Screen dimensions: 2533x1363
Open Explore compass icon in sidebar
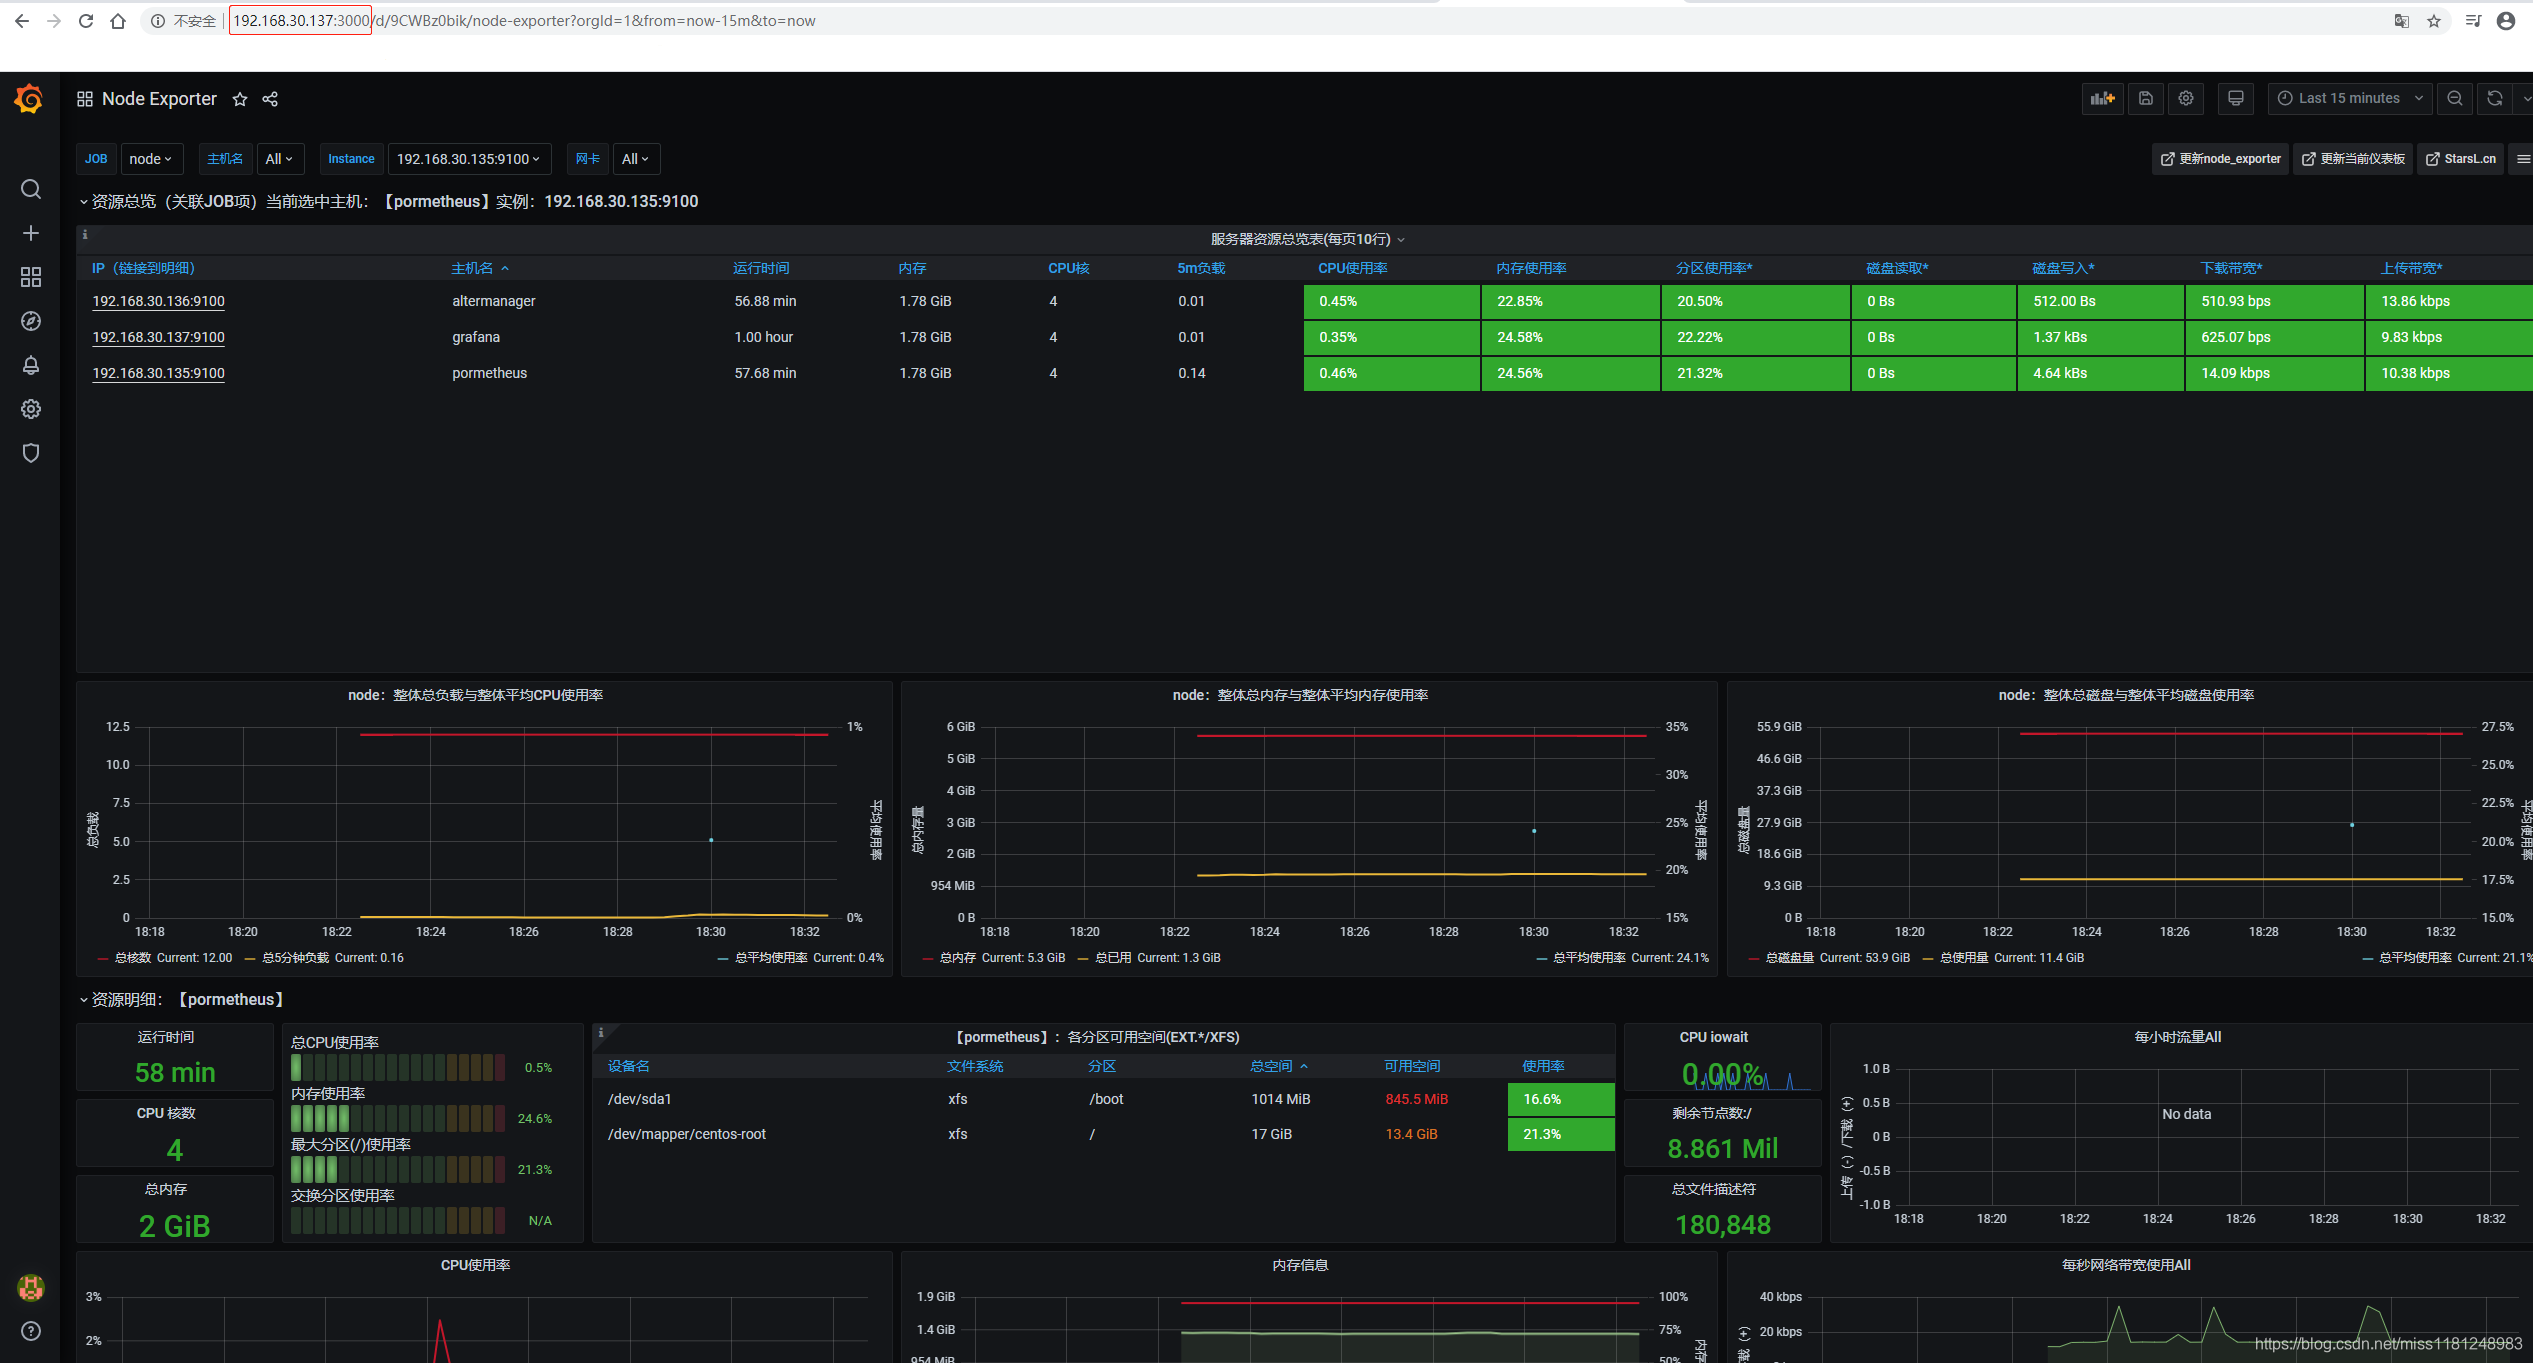[31, 321]
